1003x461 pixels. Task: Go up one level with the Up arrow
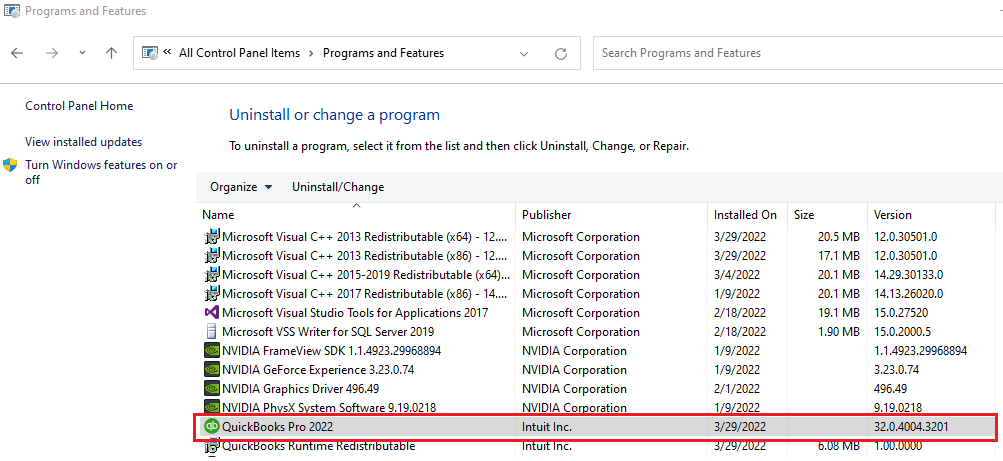click(x=111, y=53)
